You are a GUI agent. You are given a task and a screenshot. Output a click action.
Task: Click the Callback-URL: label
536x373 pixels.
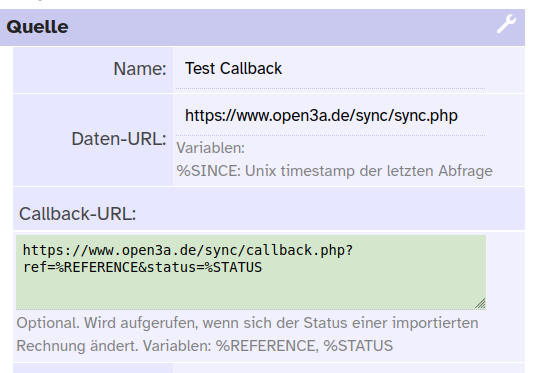(x=78, y=214)
